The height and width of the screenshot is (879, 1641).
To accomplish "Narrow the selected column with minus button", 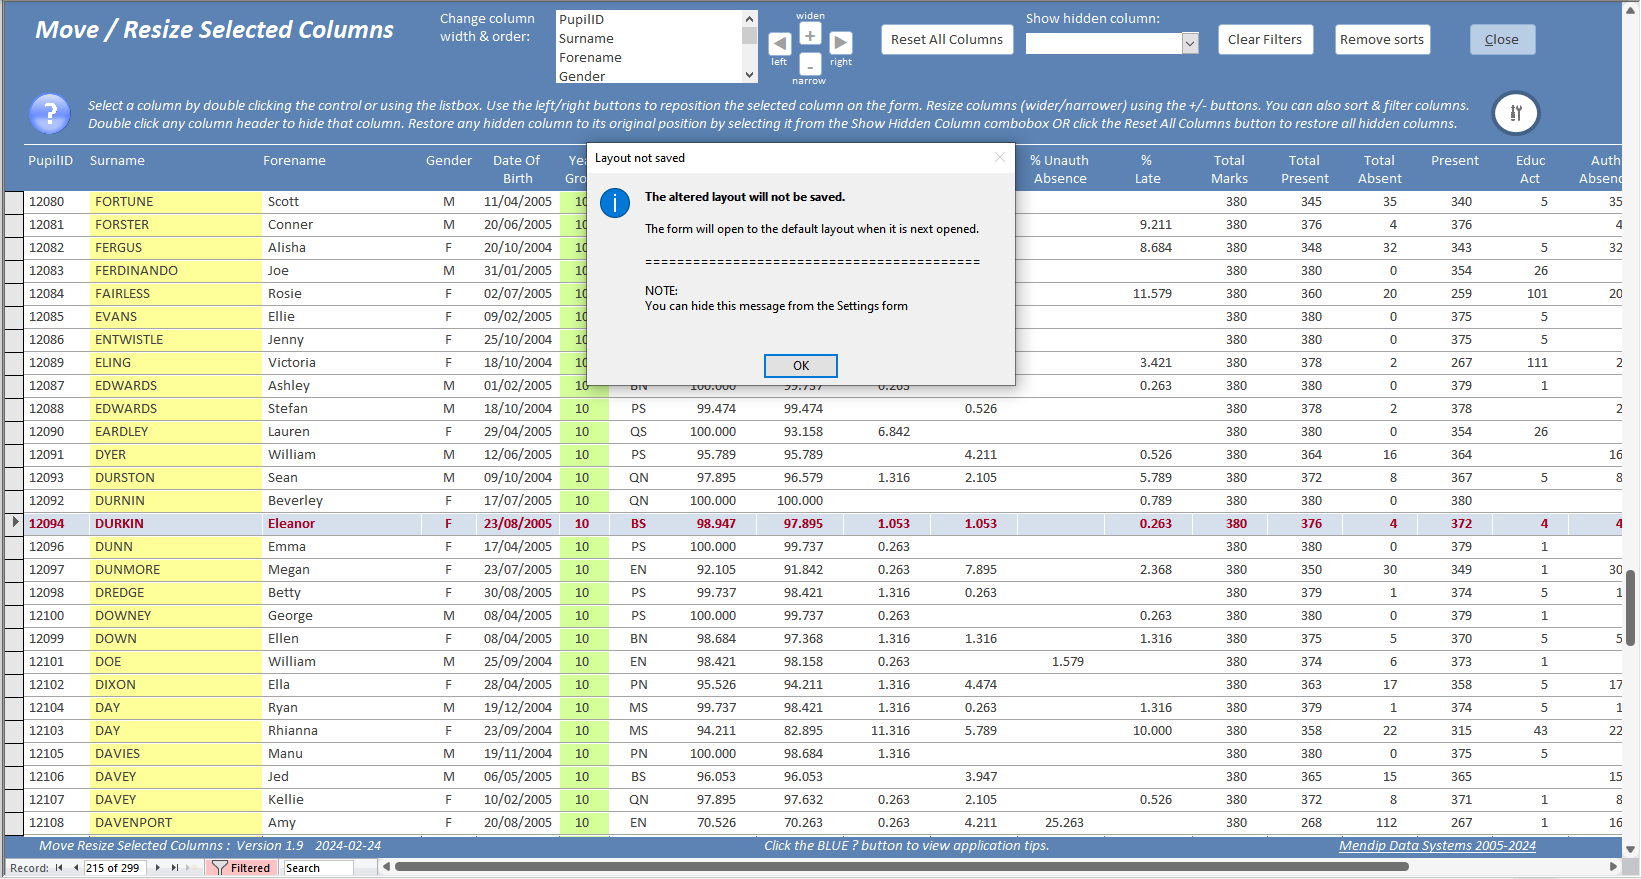I will pos(810,66).
